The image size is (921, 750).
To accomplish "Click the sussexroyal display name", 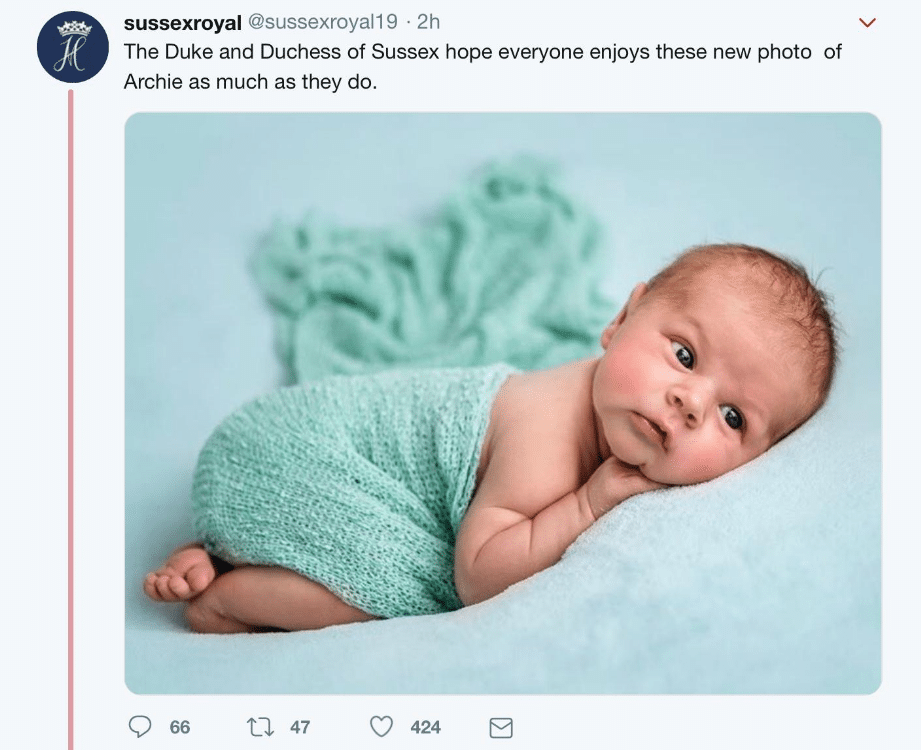I will coord(182,22).
